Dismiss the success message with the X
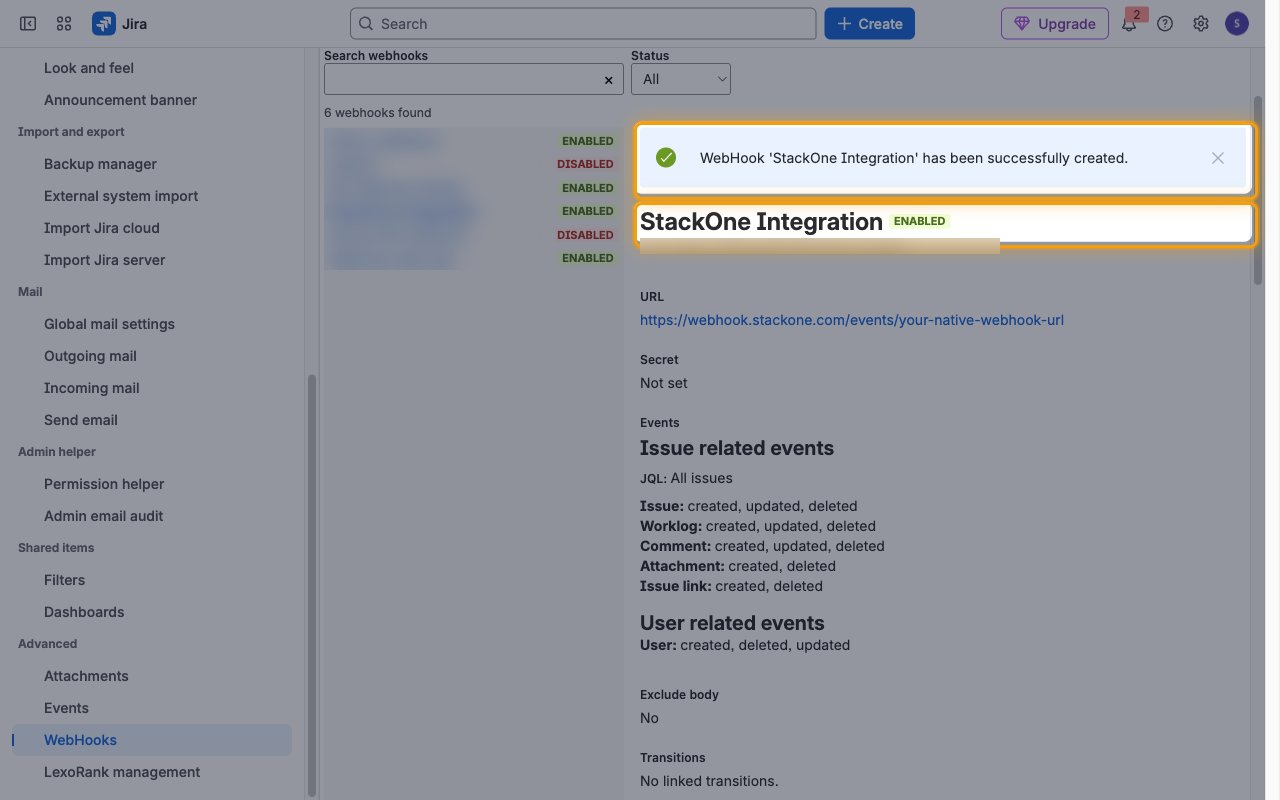The height and width of the screenshot is (800, 1280). 1217,158
